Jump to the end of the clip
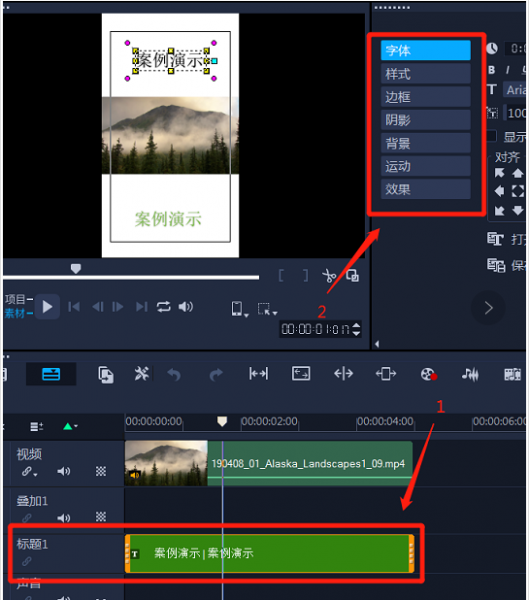The image size is (529, 600). click(142, 307)
